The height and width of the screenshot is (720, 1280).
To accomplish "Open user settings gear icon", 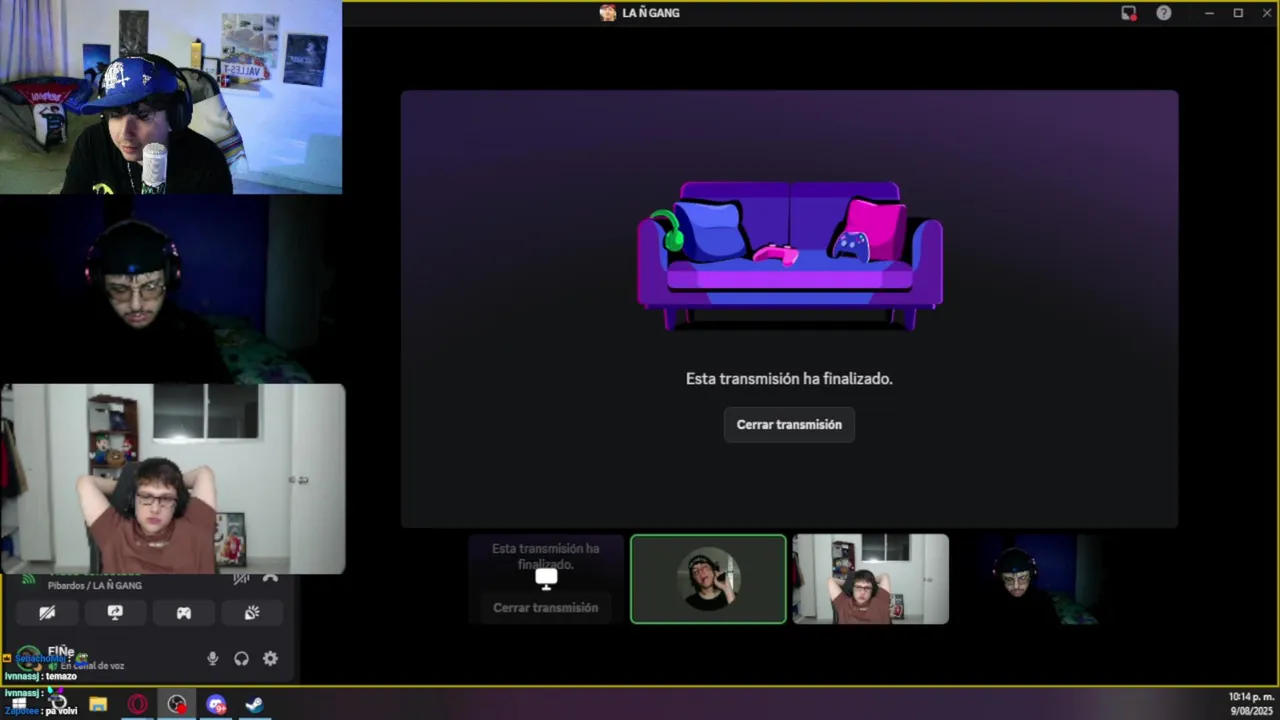I will (x=270, y=658).
